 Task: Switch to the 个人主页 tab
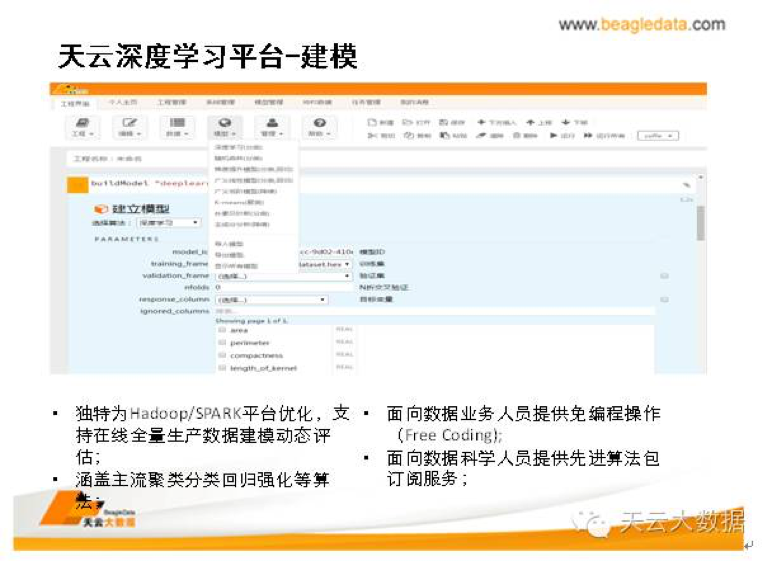click(123, 102)
